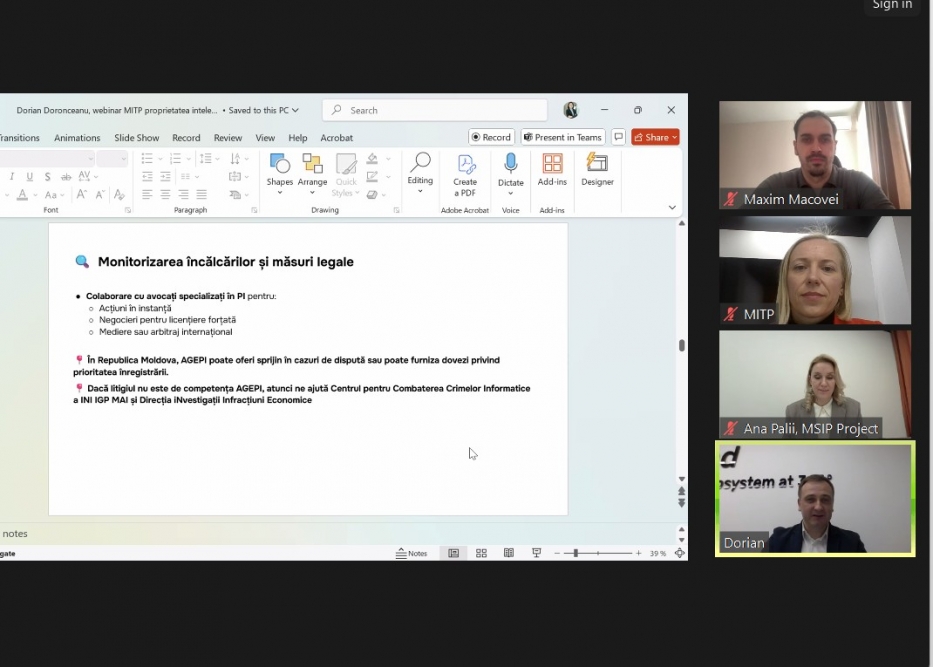Open the Slide Show ribbon tab

tap(136, 138)
